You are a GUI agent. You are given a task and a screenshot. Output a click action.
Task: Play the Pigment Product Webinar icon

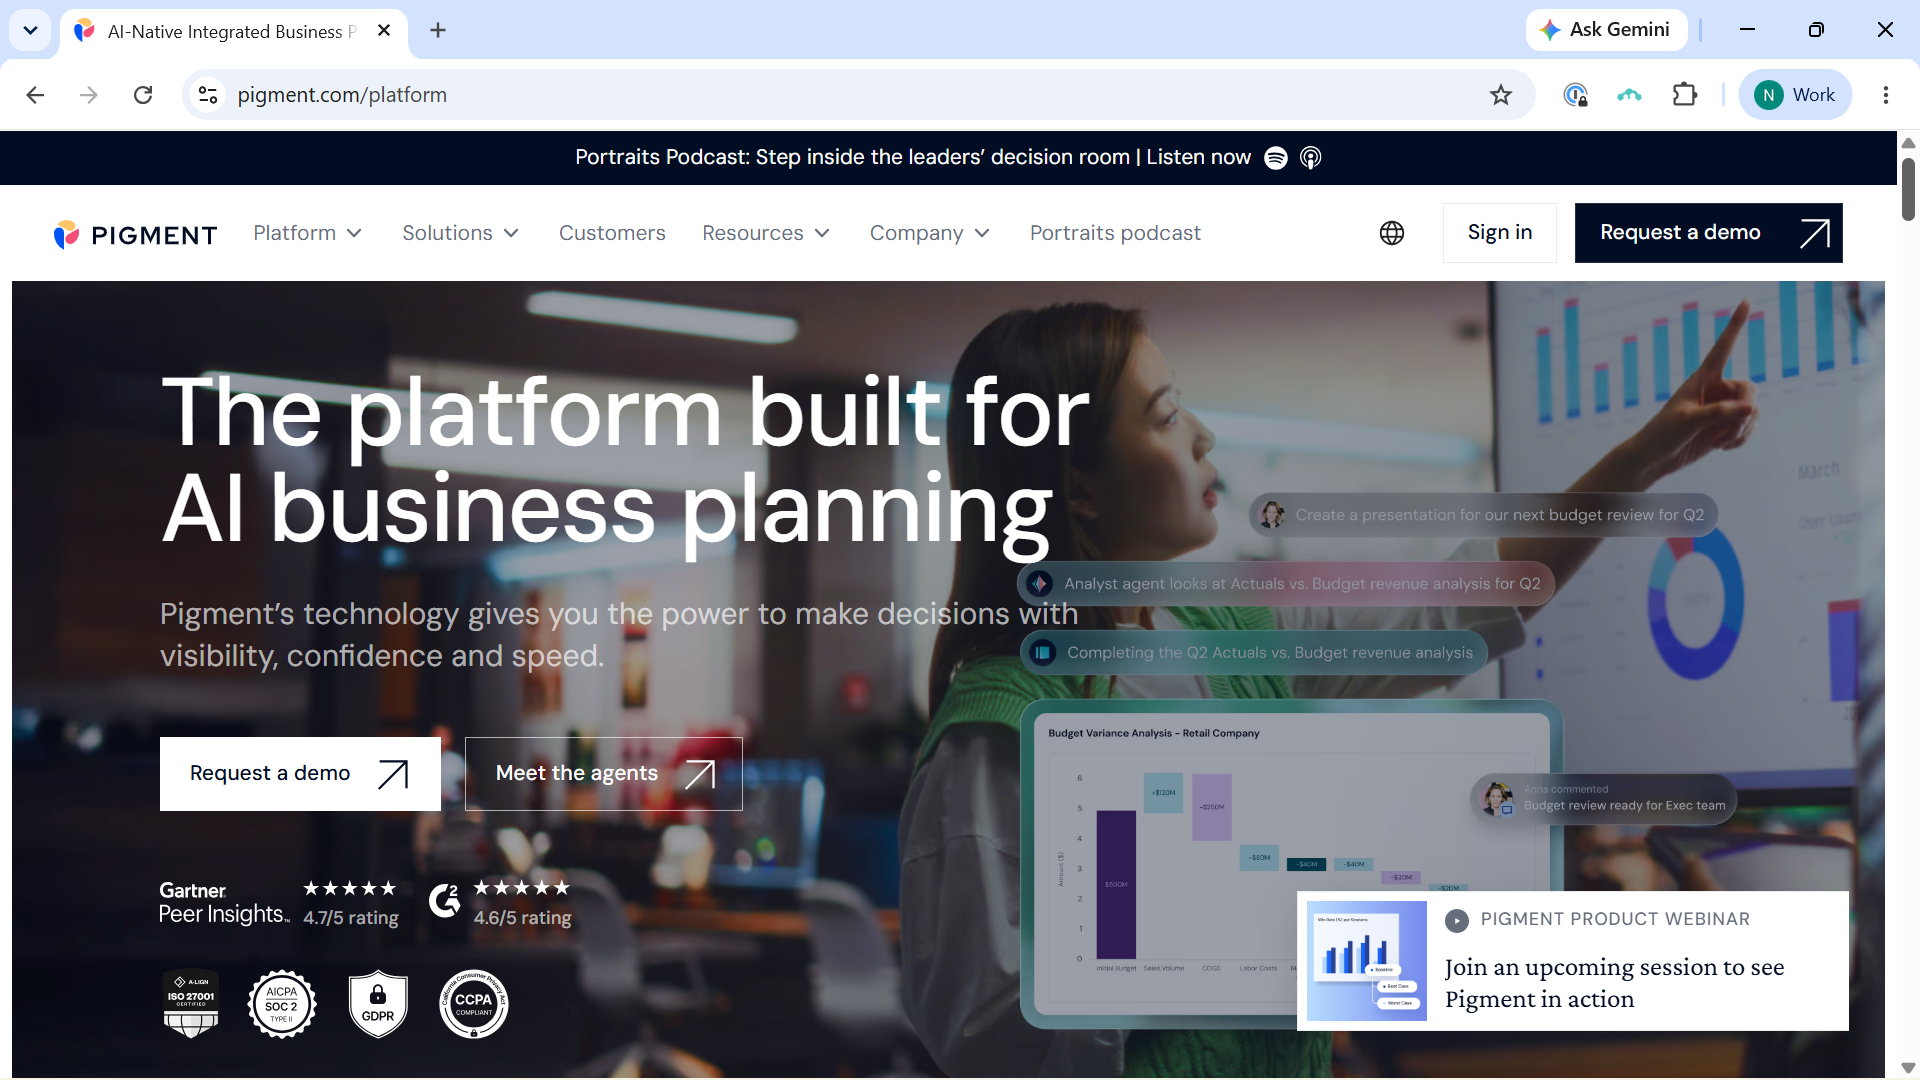tap(1457, 920)
